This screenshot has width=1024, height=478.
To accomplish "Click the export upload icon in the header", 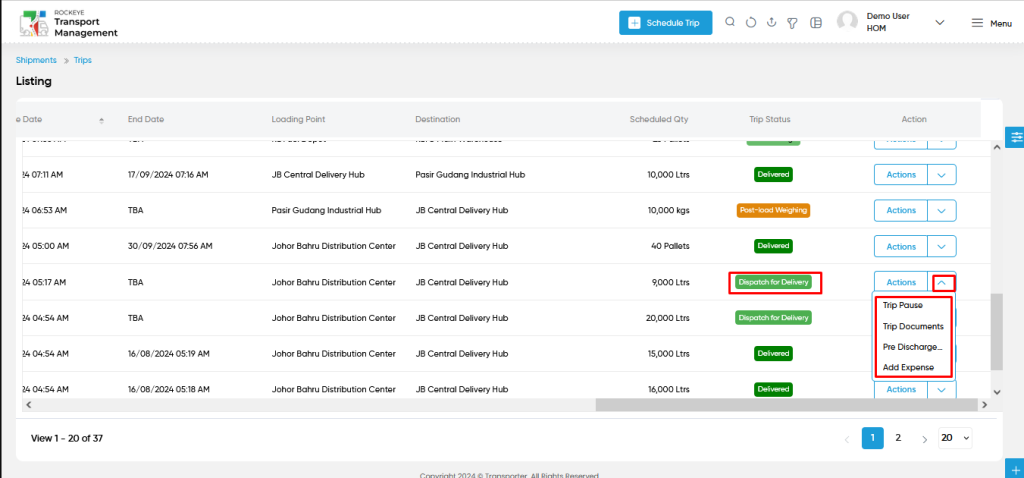I will tap(771, 23).
